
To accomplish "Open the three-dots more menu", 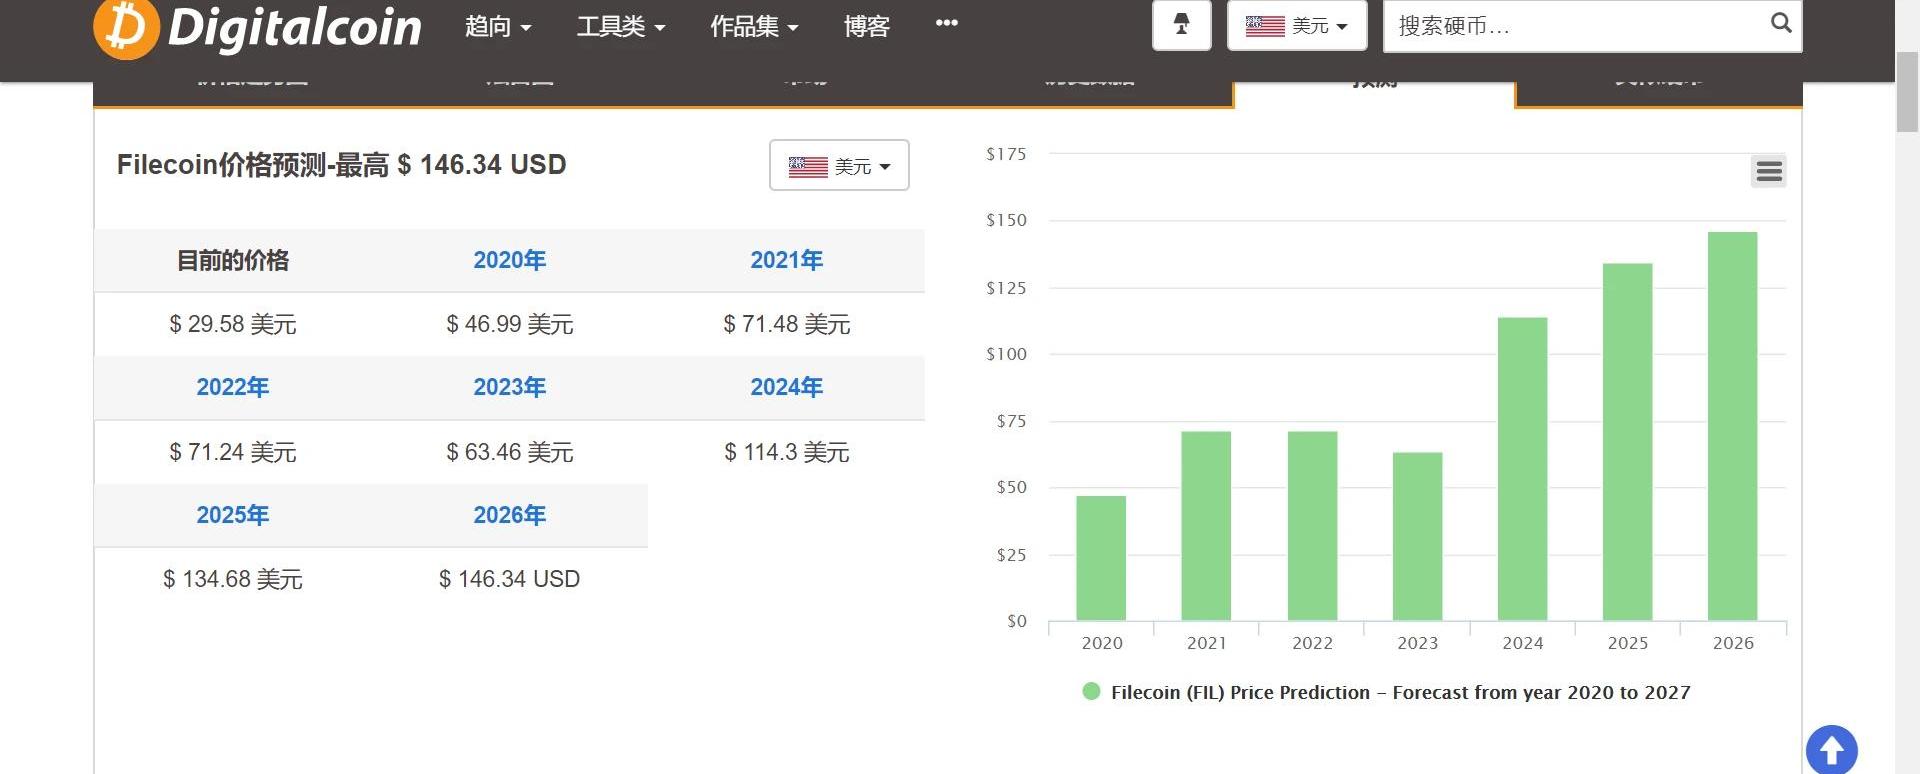I will pos(946,23).
